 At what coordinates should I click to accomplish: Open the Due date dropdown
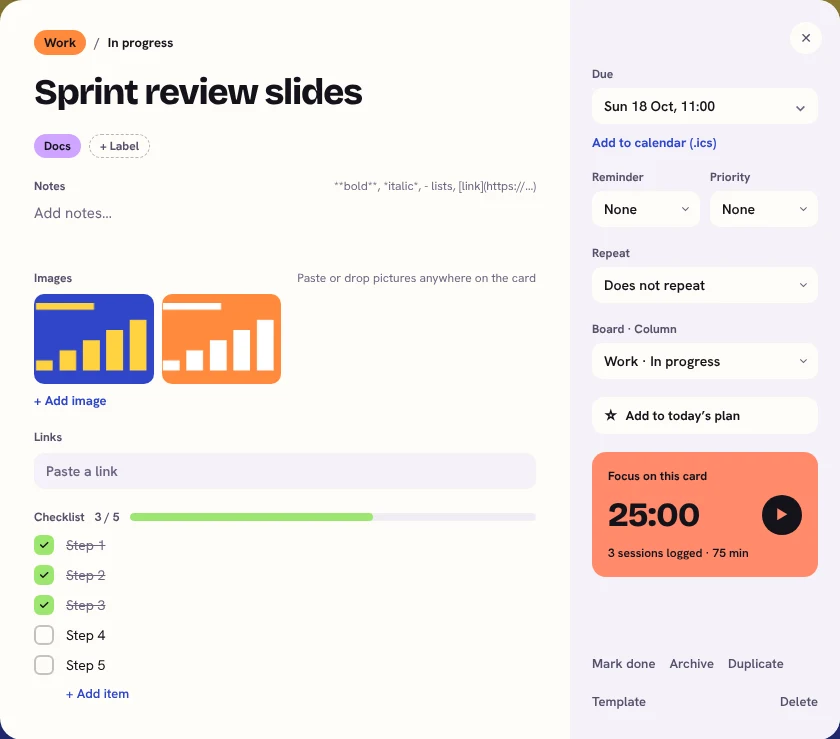click(704, 106)
